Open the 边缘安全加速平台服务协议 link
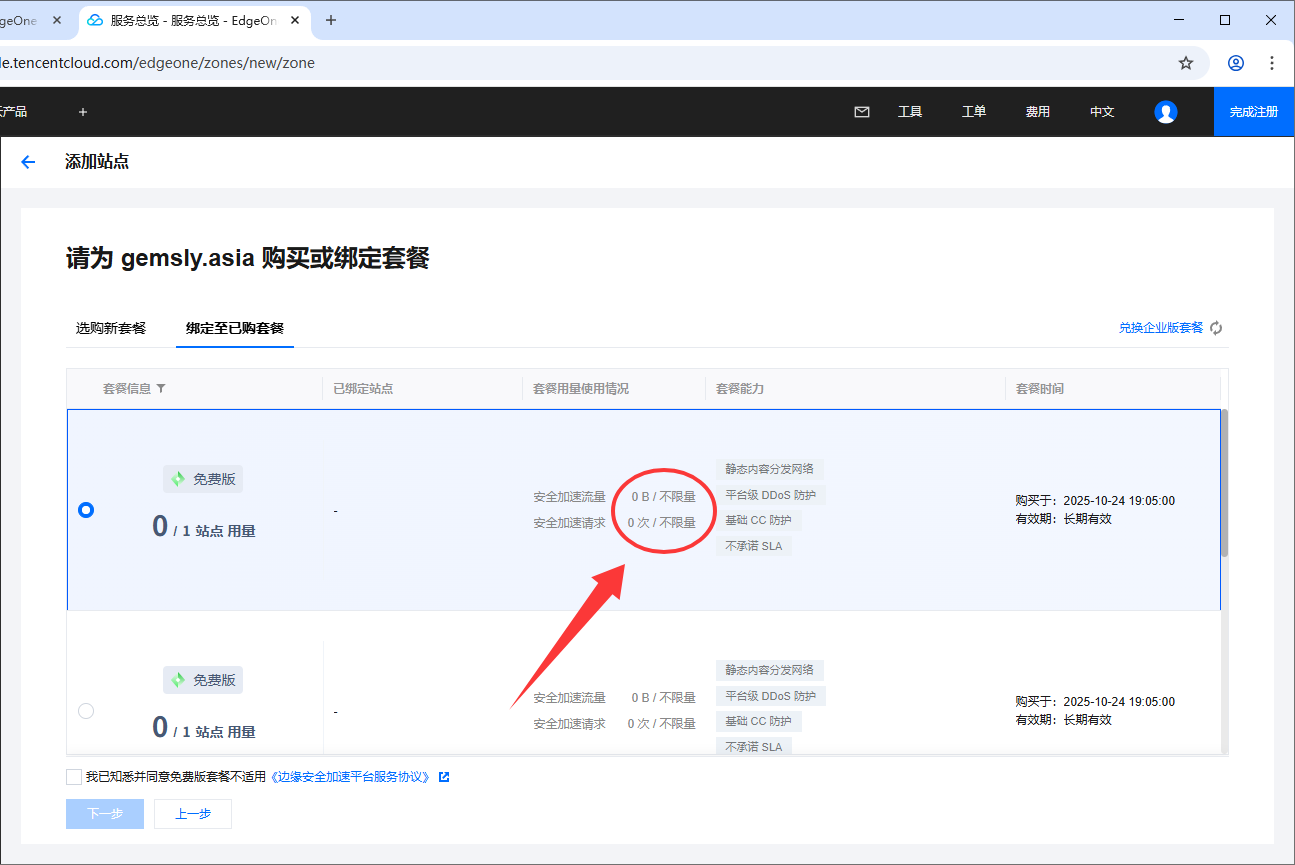Viewport: 1295px width, 865px height. [x=352, y=777]
